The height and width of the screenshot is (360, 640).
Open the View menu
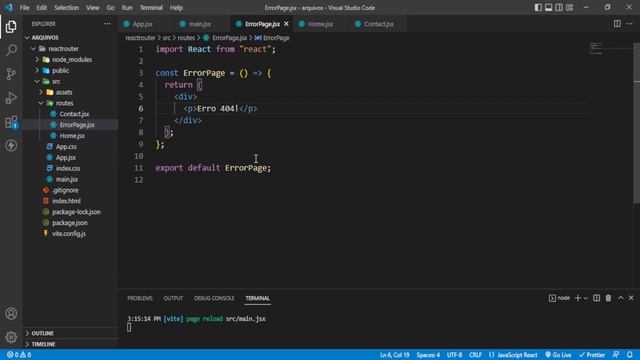point(93,7)
